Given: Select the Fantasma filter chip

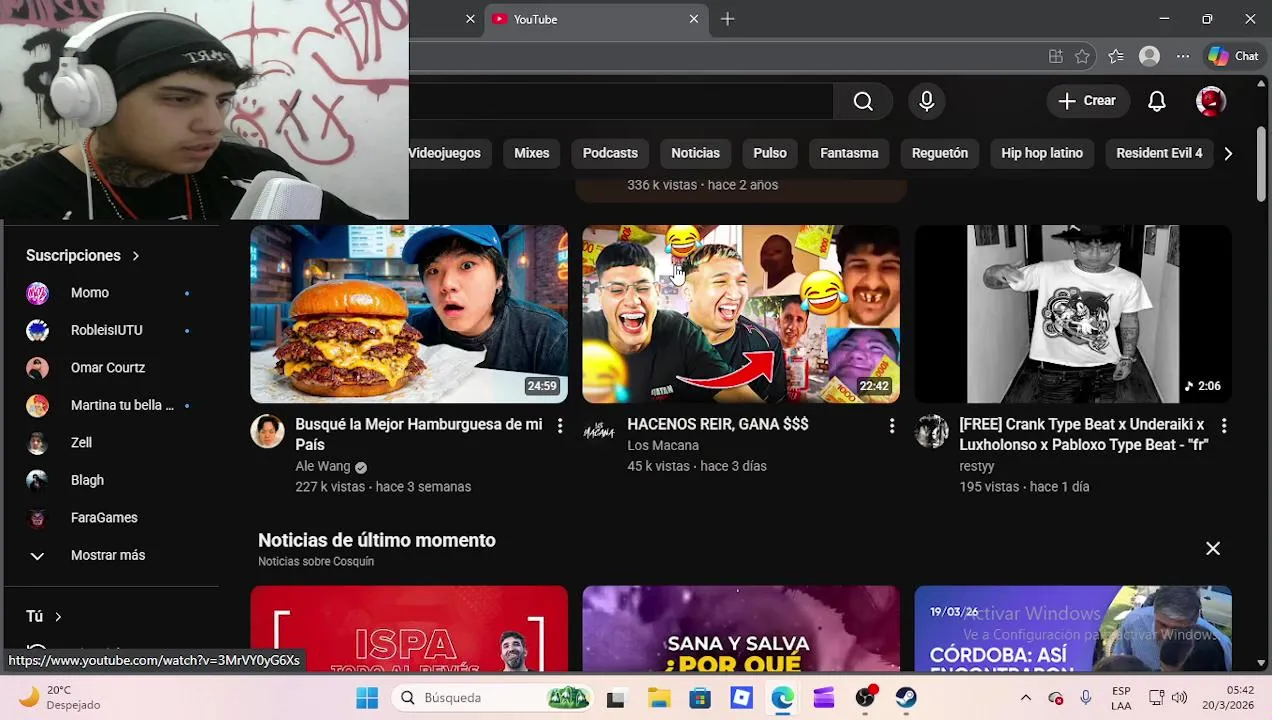Looking at the screenshot, I should [849, 153].
